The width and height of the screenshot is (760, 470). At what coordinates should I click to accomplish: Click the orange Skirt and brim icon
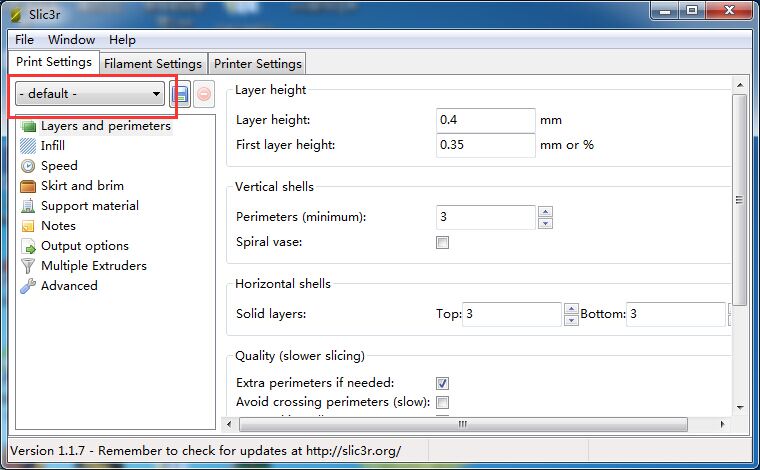coord(28,186)
